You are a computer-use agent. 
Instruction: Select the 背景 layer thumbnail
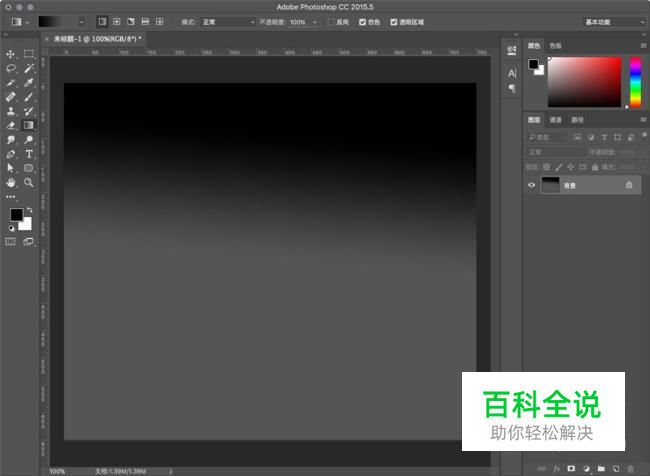click(551, 185)
